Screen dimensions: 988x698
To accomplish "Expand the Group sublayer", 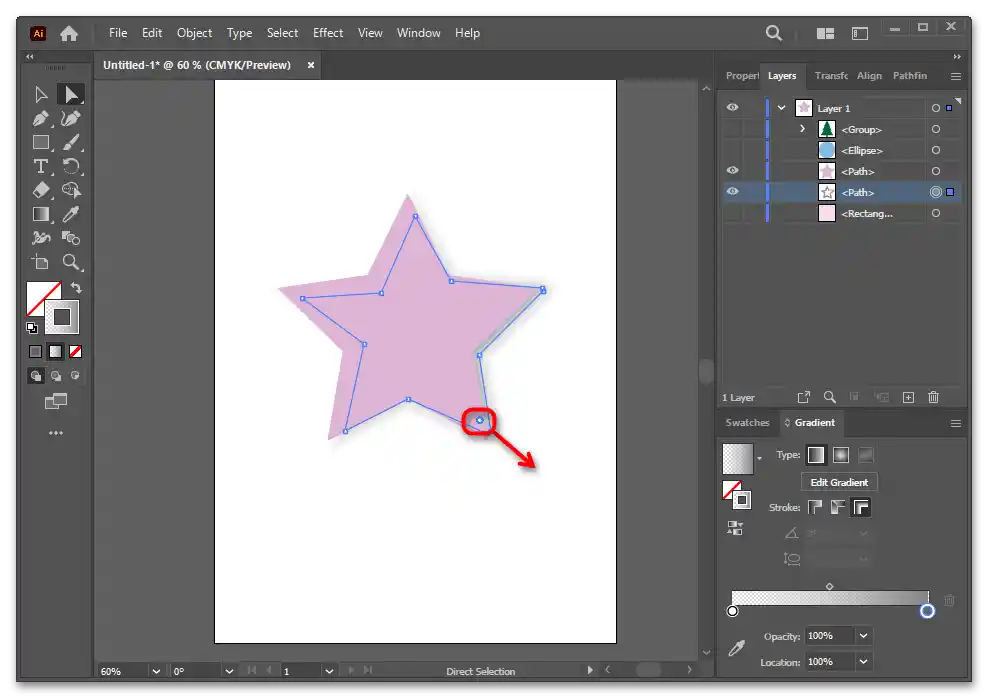I will click(x=802, y=129).
